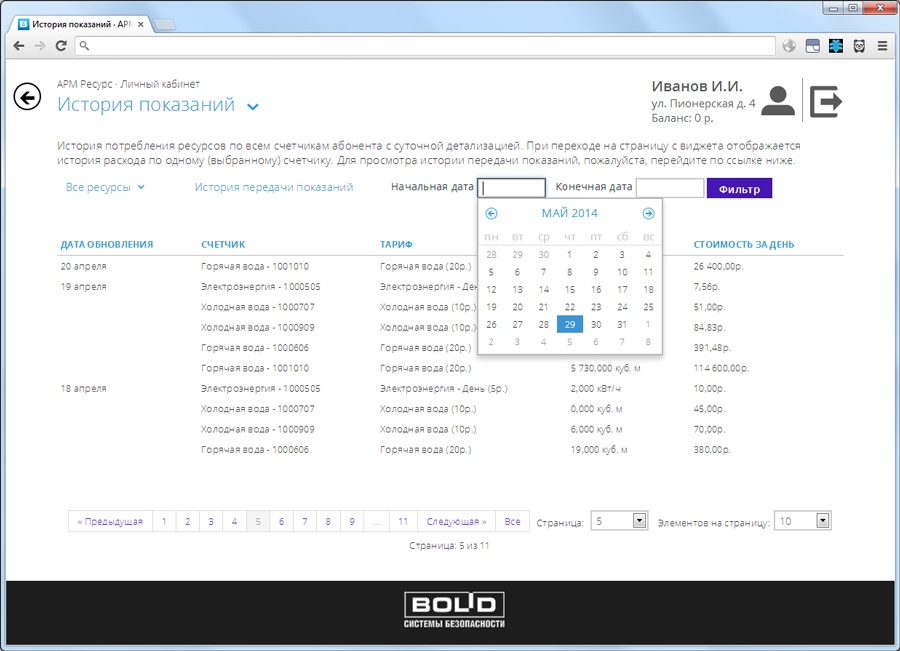Open История передачи показаний link
This screenshot has height=651, width=900.
pos(273,187)
